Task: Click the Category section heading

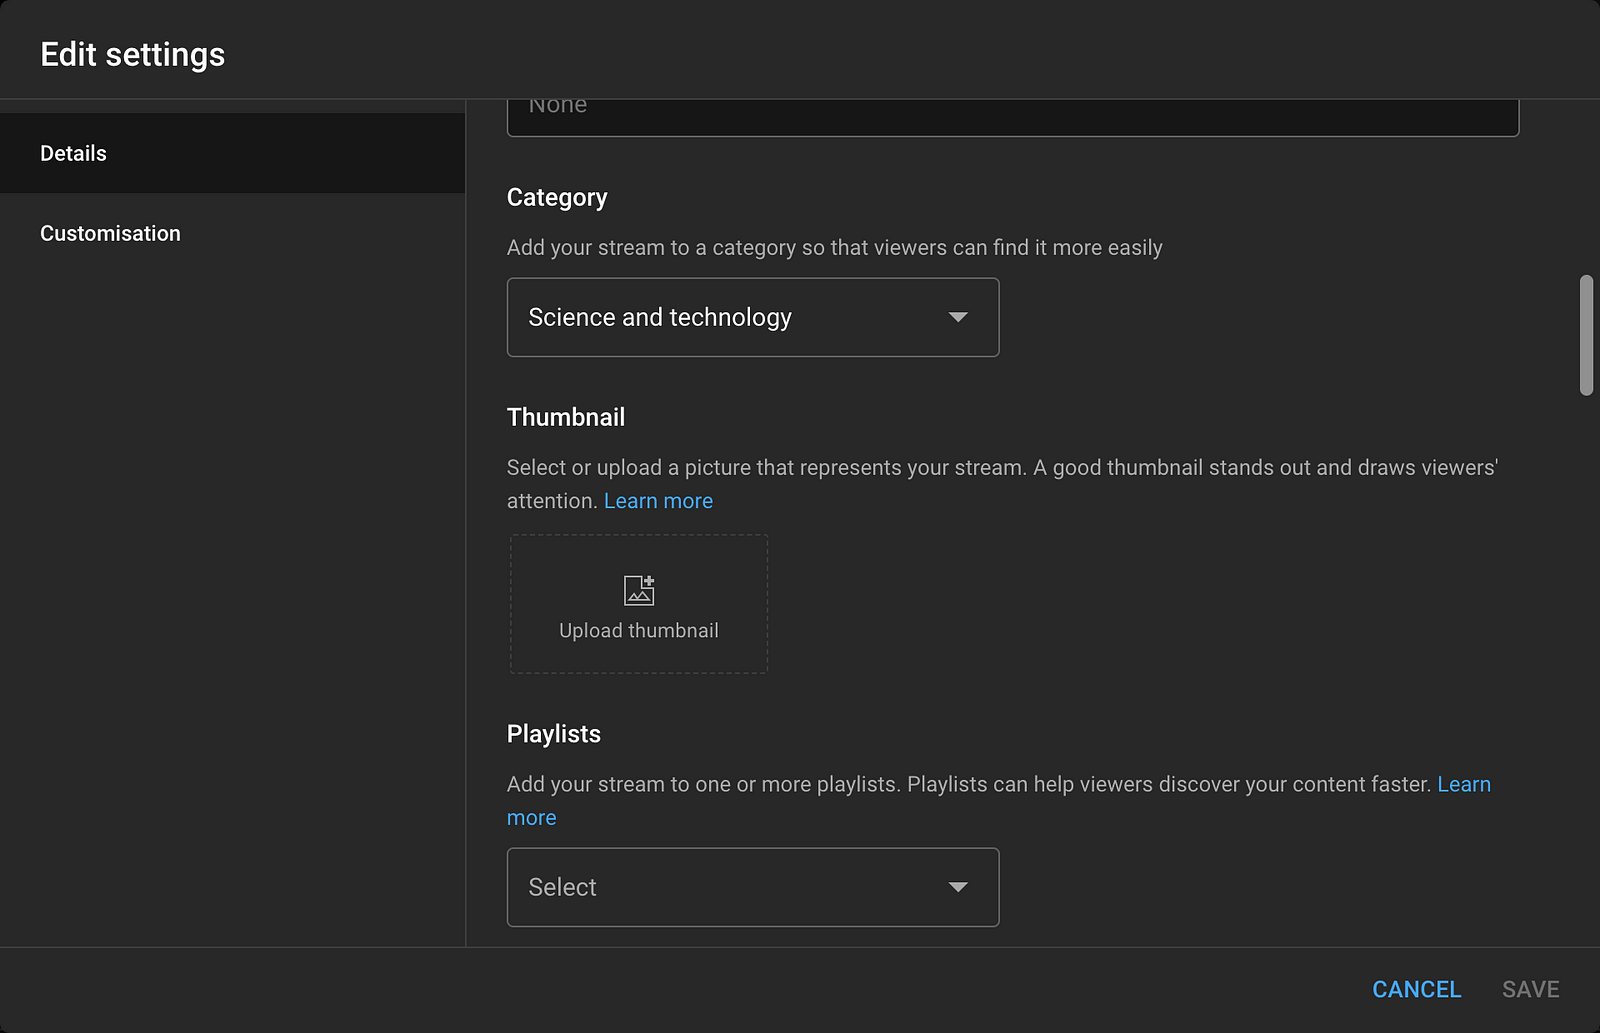Action: coord(557,197)
